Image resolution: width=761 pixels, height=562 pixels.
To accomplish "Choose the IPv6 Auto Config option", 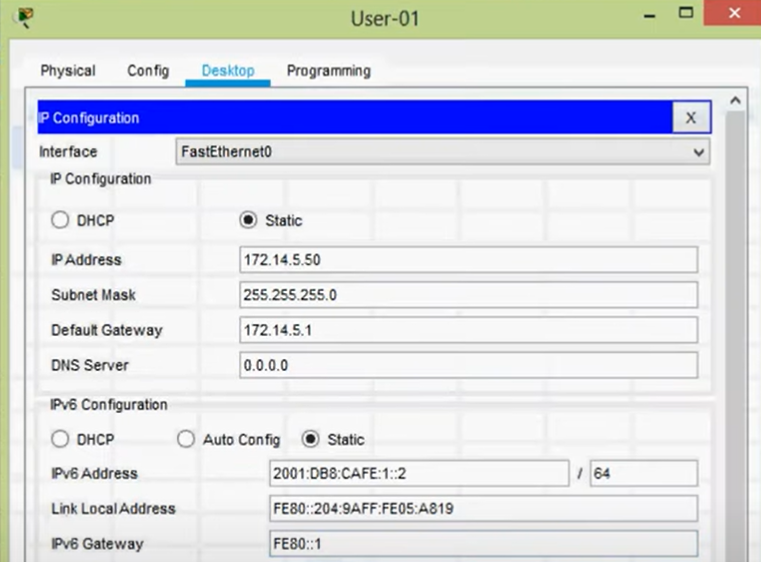I will tap(186, 439).
